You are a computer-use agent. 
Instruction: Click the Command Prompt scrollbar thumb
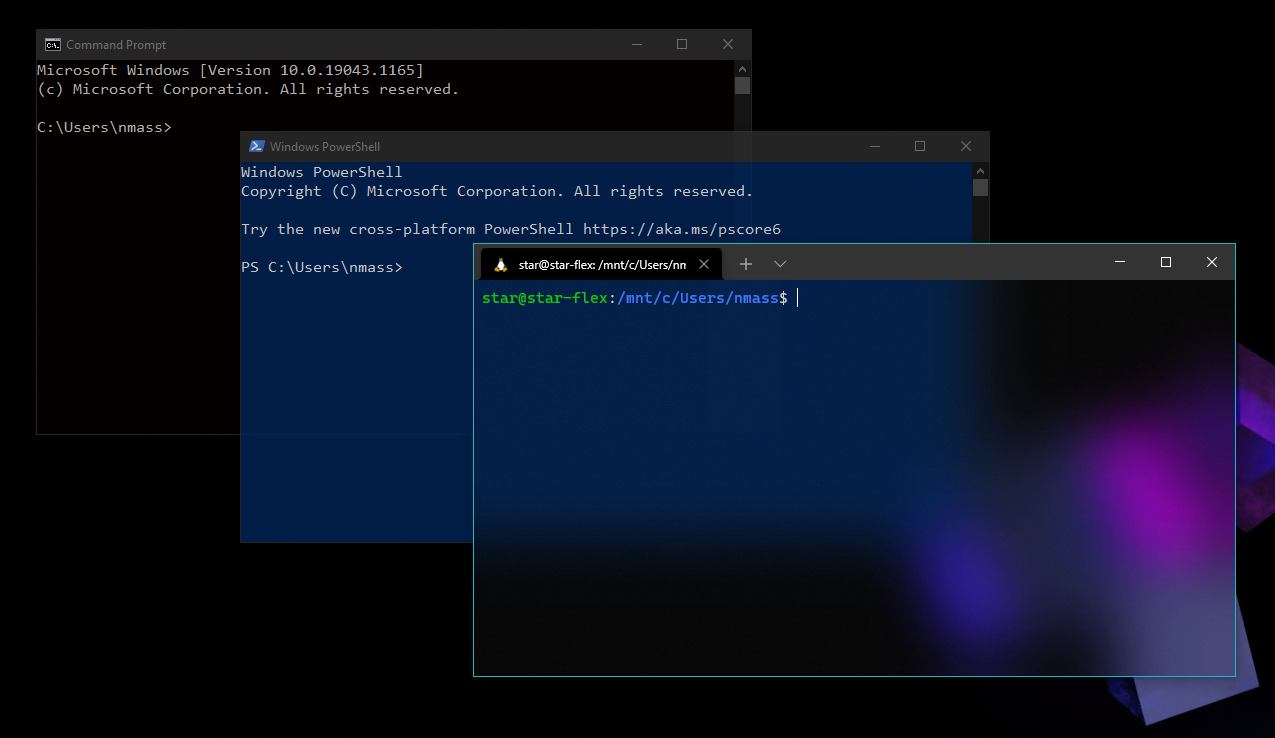point(742,85)
